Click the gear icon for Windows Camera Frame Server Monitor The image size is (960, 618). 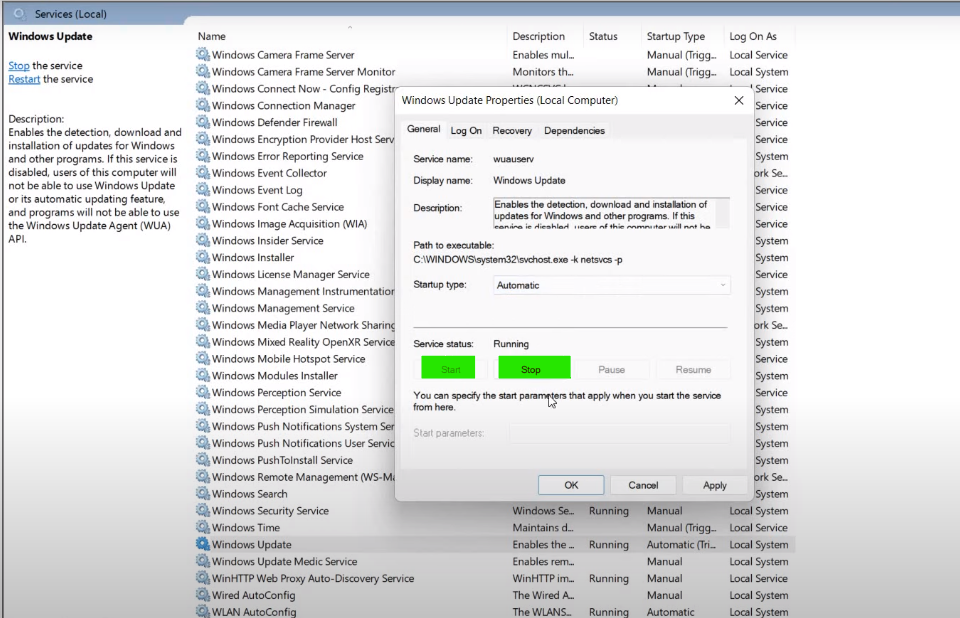pyautogui.click(x=202, y=72)
